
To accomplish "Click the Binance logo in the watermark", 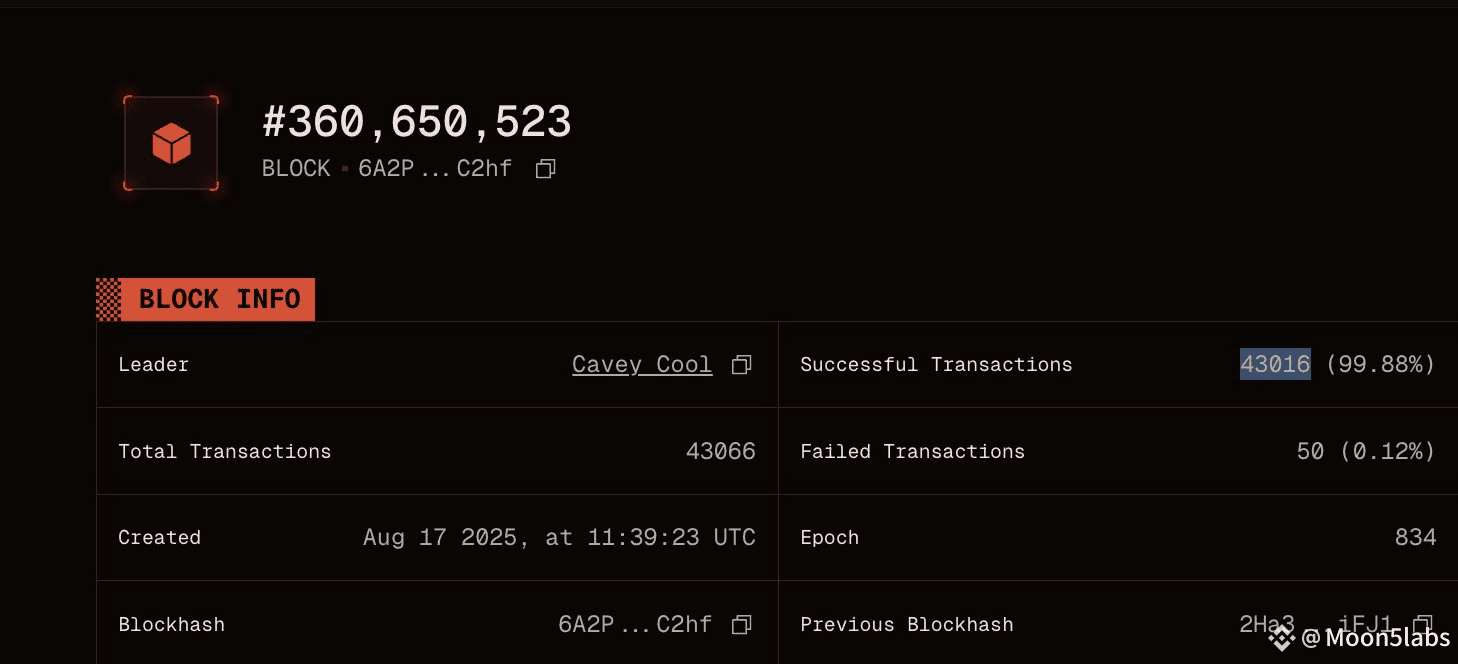I will pos(1281,637).
